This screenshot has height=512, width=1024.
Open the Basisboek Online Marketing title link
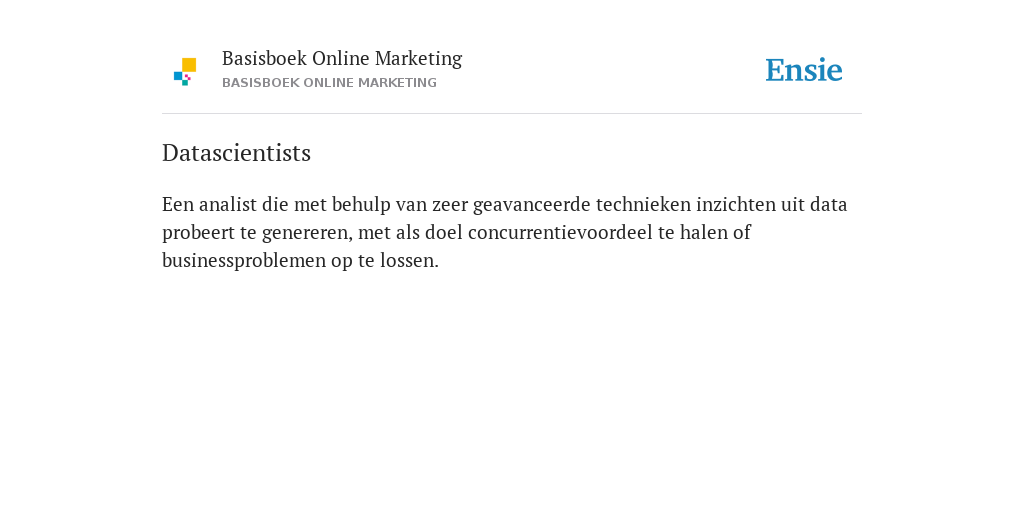point(342,59)
